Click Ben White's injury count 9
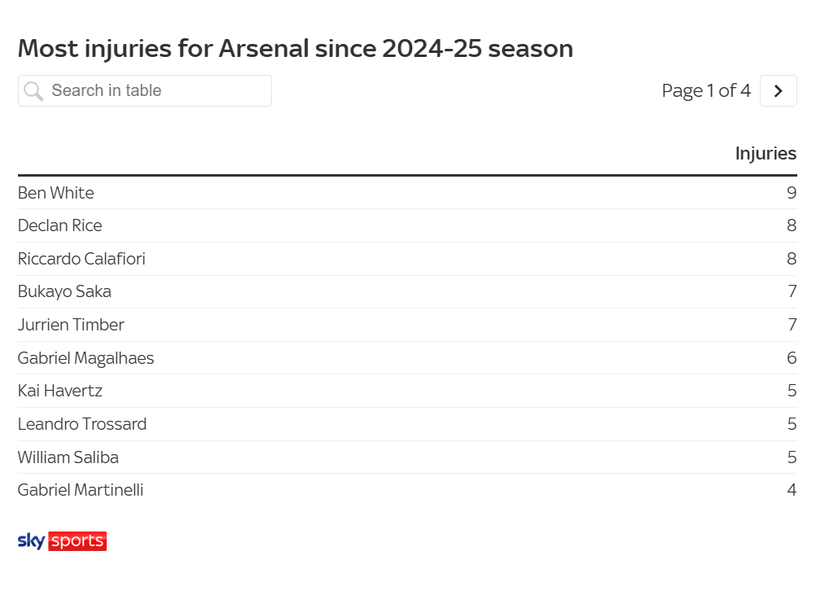Screen dimensions: 825x608 click(791, 193)
